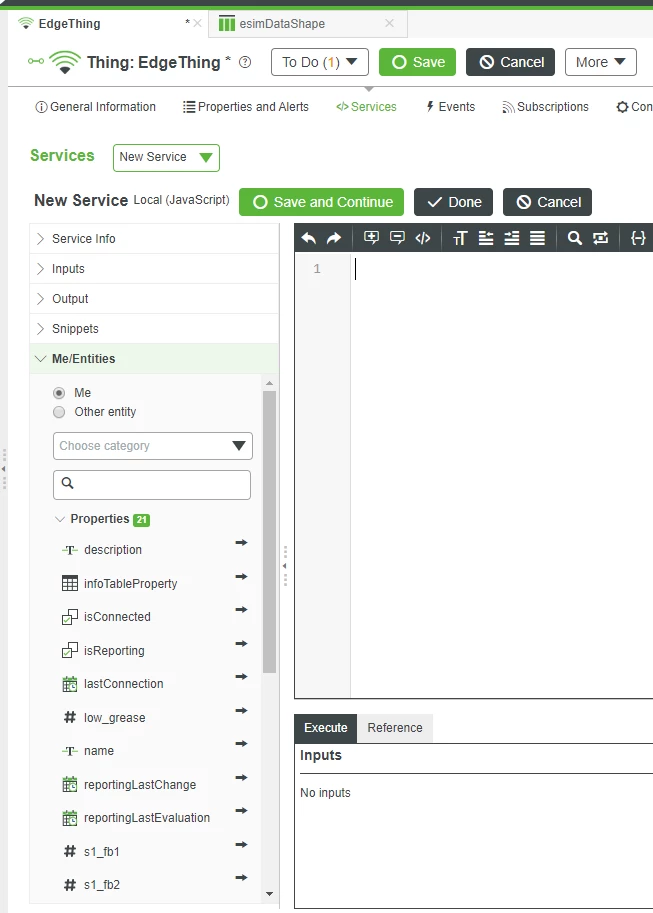Collapse the Me/Entities section

[154, 359]
